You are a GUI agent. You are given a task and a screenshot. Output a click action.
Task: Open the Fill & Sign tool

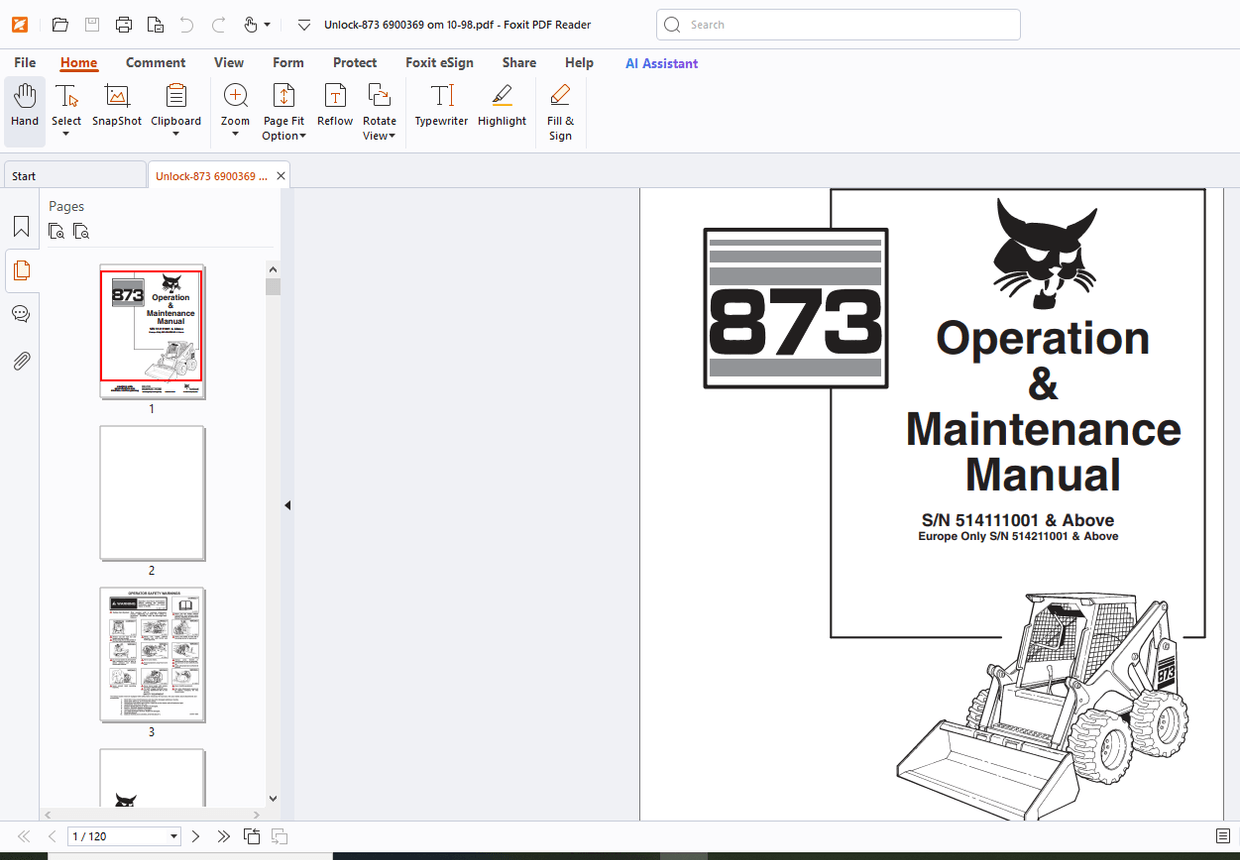point(560,97)
